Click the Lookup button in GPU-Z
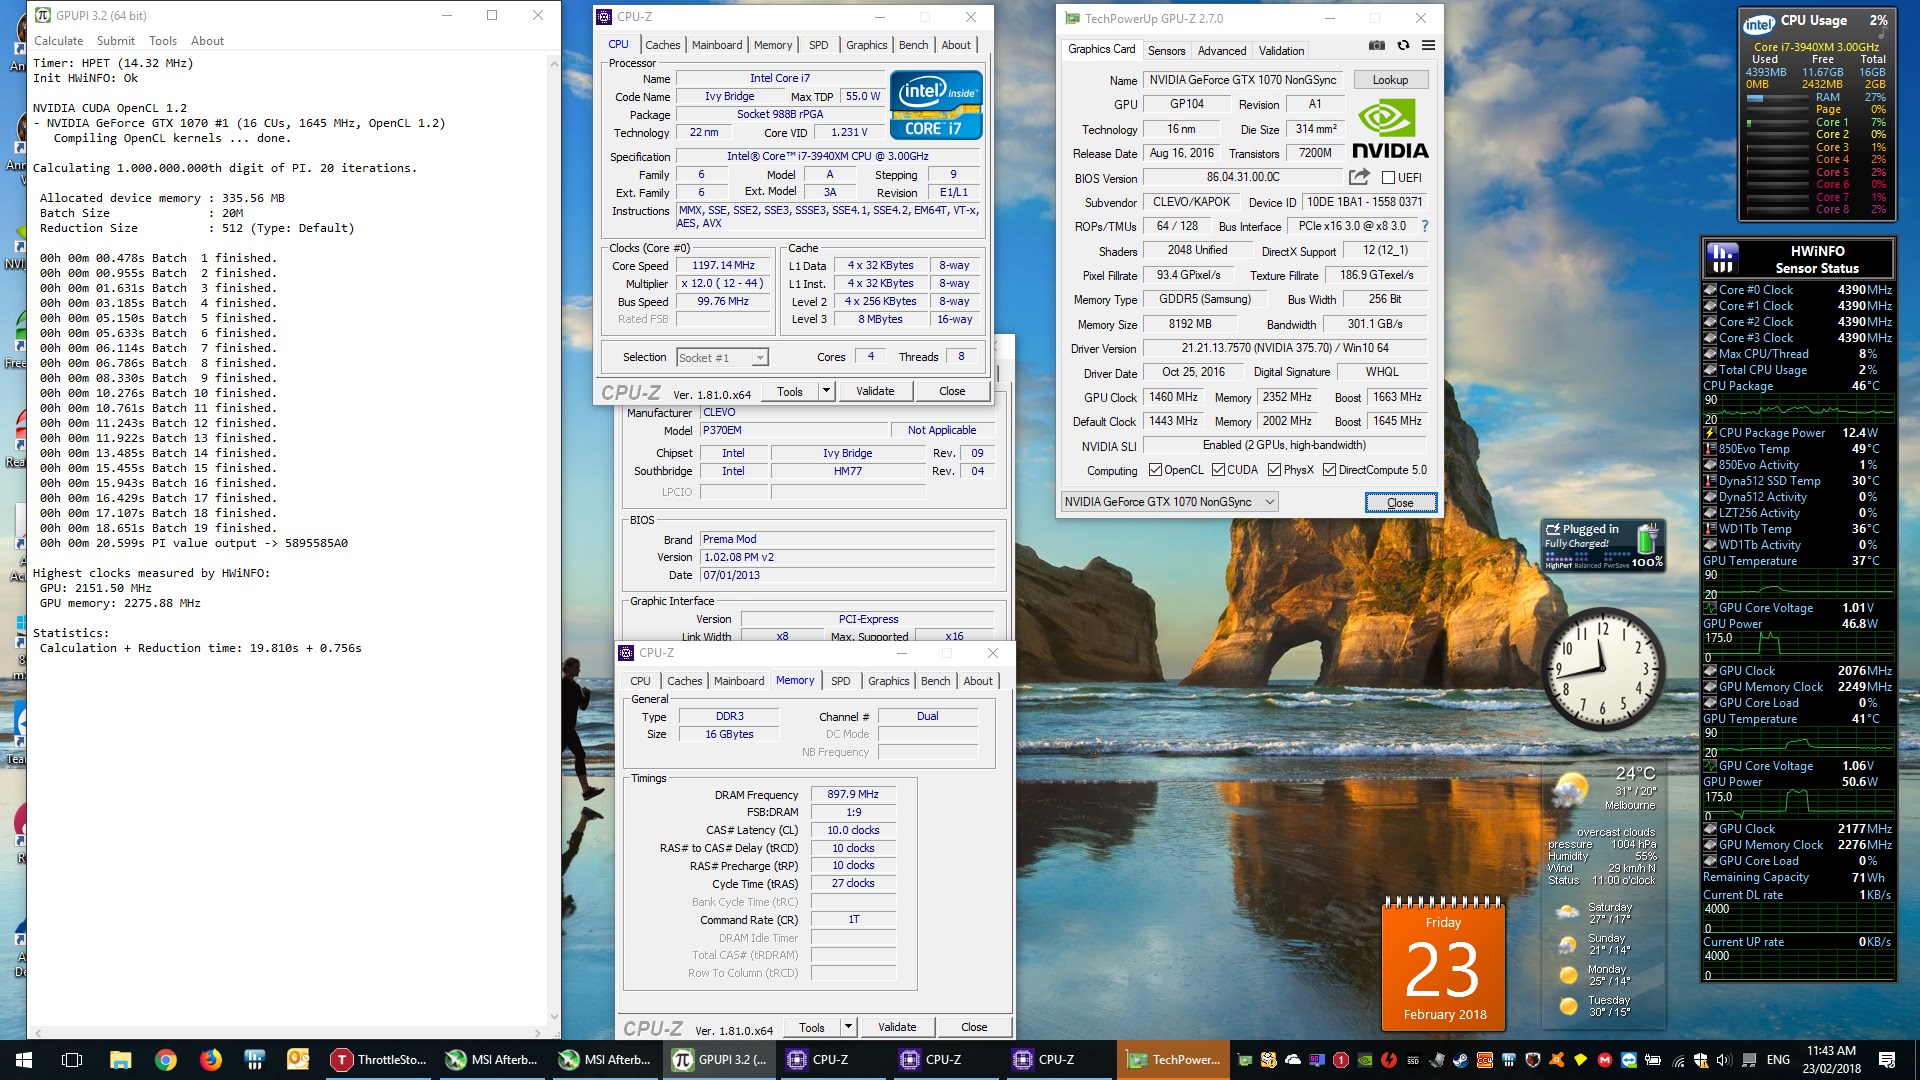 click(x=1390, y=80)
